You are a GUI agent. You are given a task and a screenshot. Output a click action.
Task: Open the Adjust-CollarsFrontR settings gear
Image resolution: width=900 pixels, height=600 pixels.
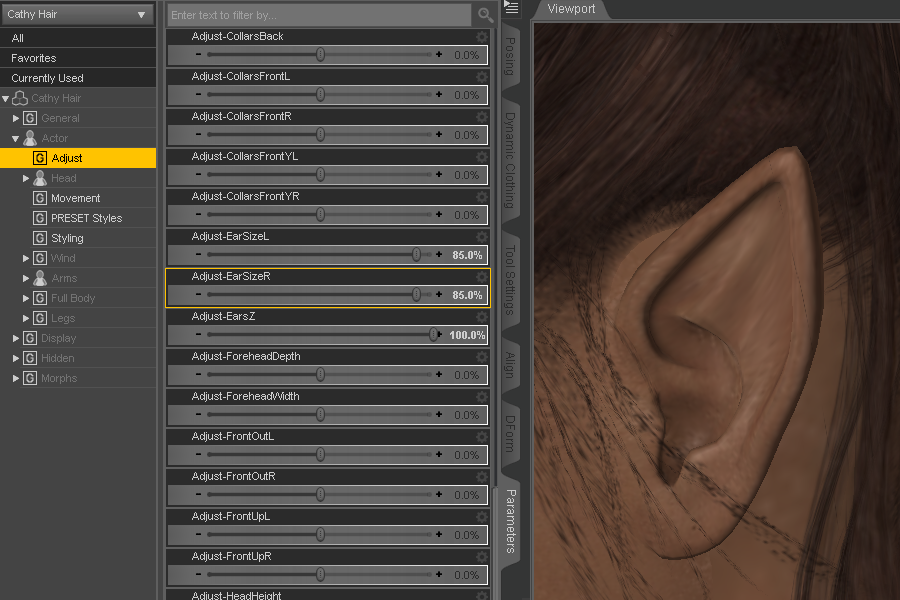482,117
